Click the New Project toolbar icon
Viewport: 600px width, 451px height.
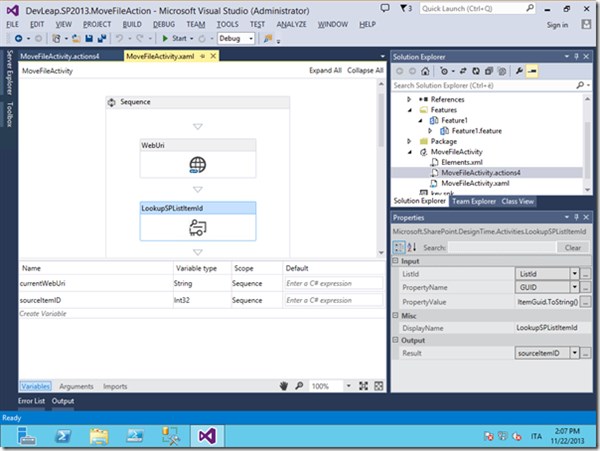point(56,38)
